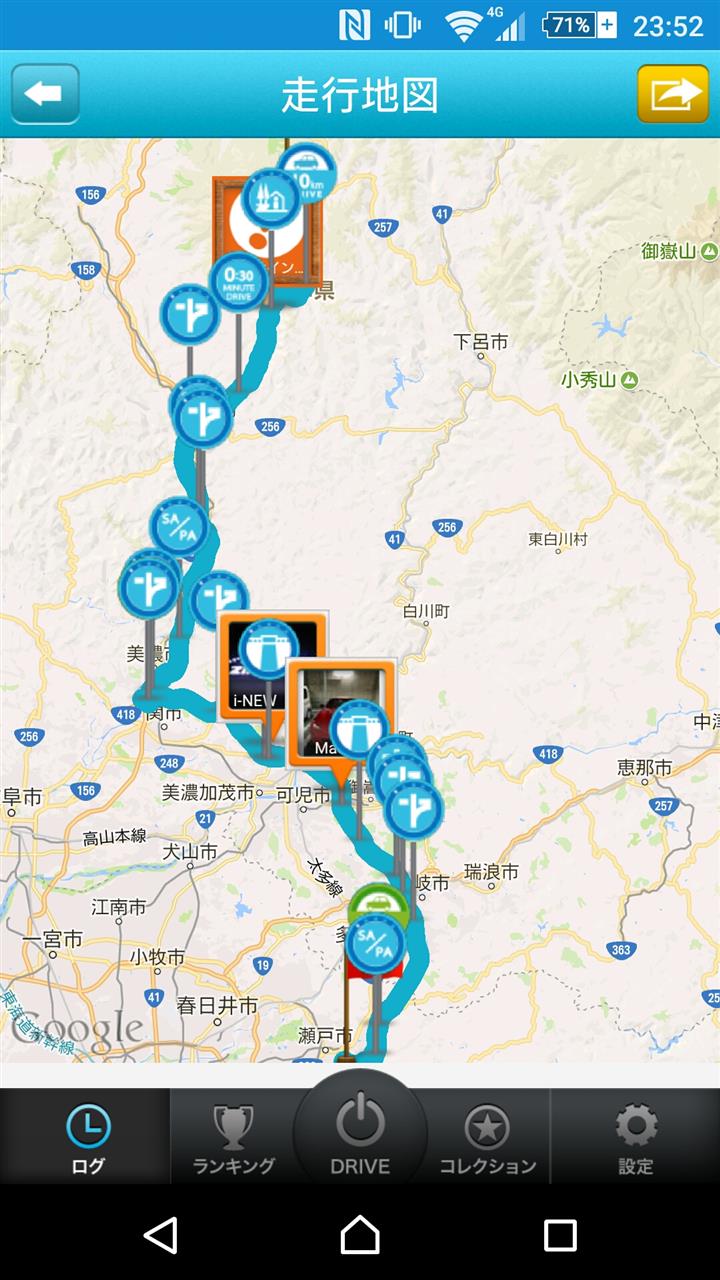
Task: Open 設定 settings gear
Action: click(x=636, y=1138)
